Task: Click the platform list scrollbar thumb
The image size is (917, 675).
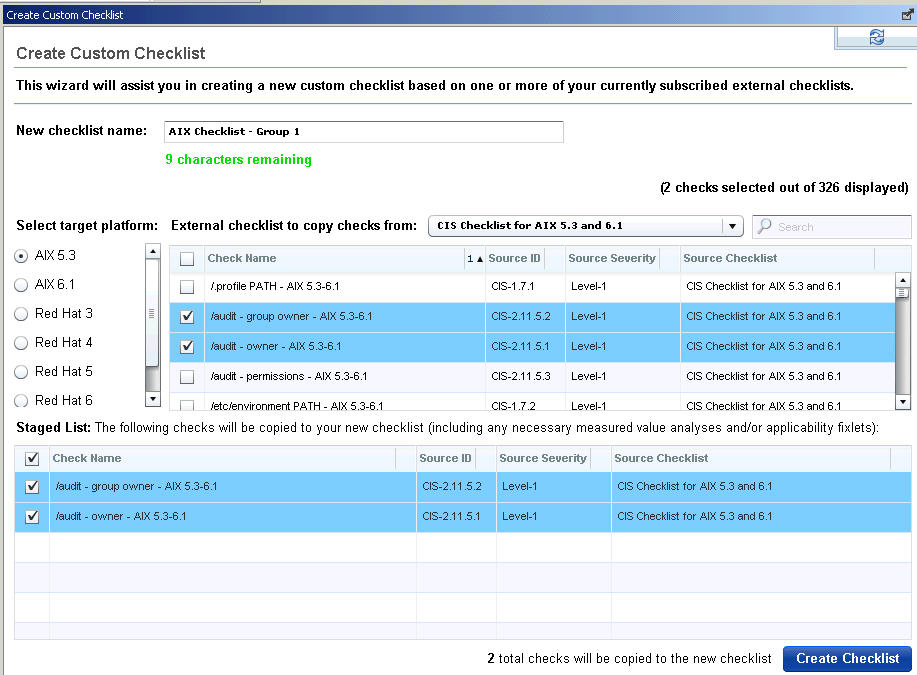Action: pos(152,313)
